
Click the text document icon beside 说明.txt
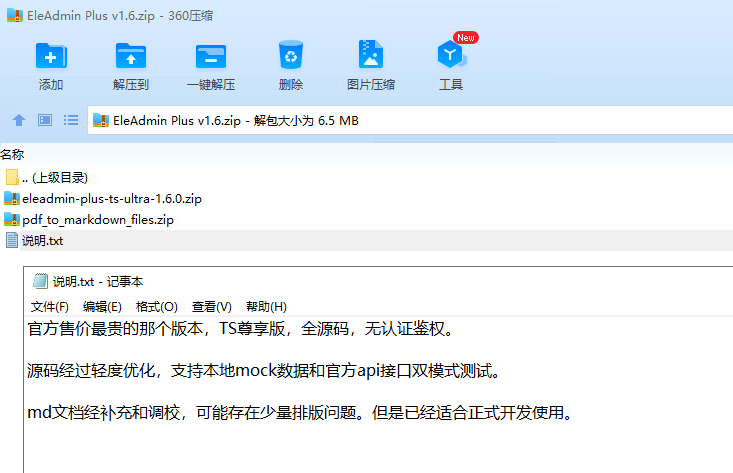pos(12,240)
